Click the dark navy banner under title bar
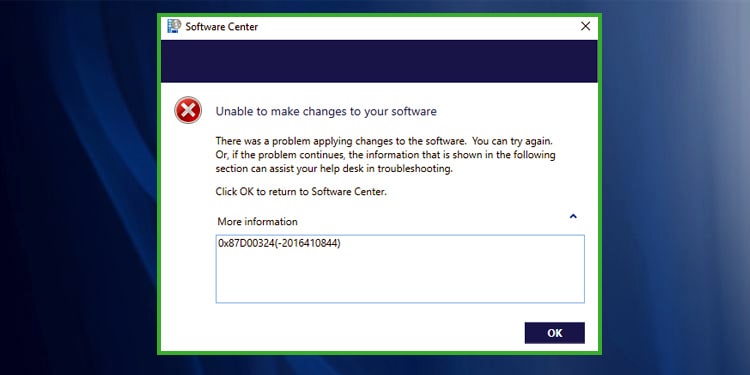750x375 pixels. click(379, 61)
